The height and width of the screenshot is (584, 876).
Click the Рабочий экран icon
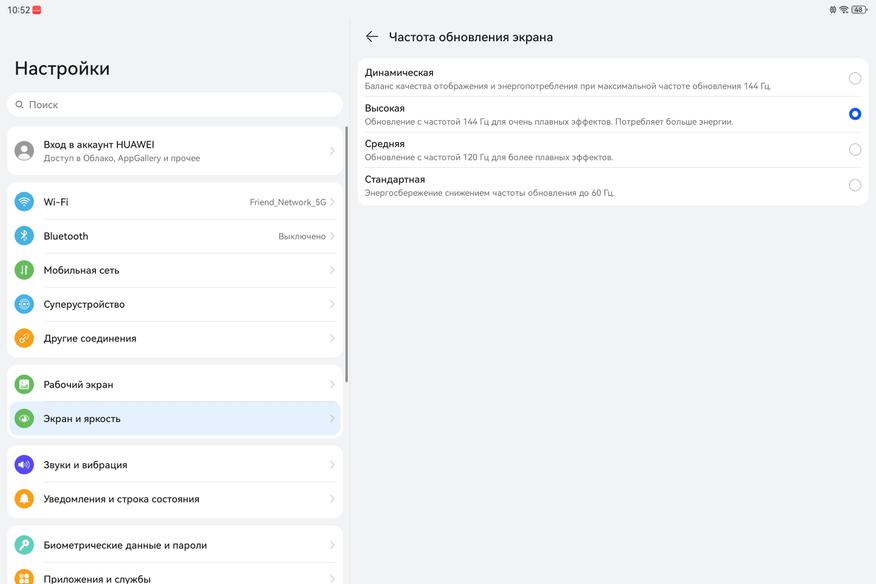(x=24, y=384)
